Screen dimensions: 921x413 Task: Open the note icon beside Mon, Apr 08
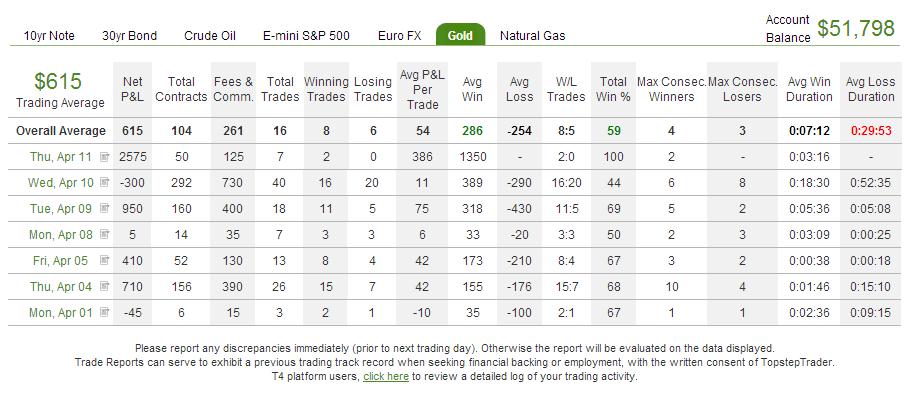click(x=105, y=234)
